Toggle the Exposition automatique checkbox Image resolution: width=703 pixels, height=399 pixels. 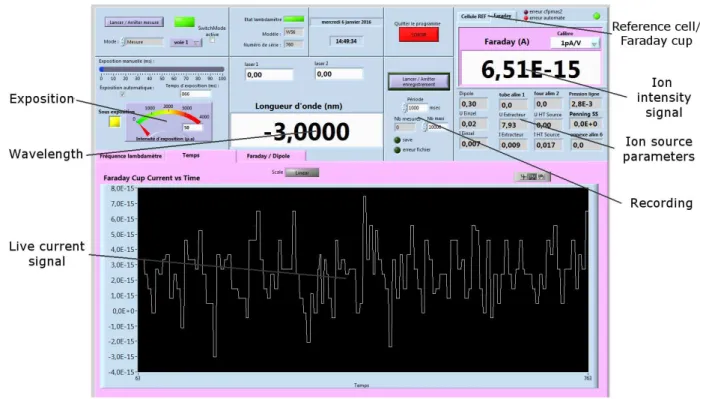coord(122,94)
